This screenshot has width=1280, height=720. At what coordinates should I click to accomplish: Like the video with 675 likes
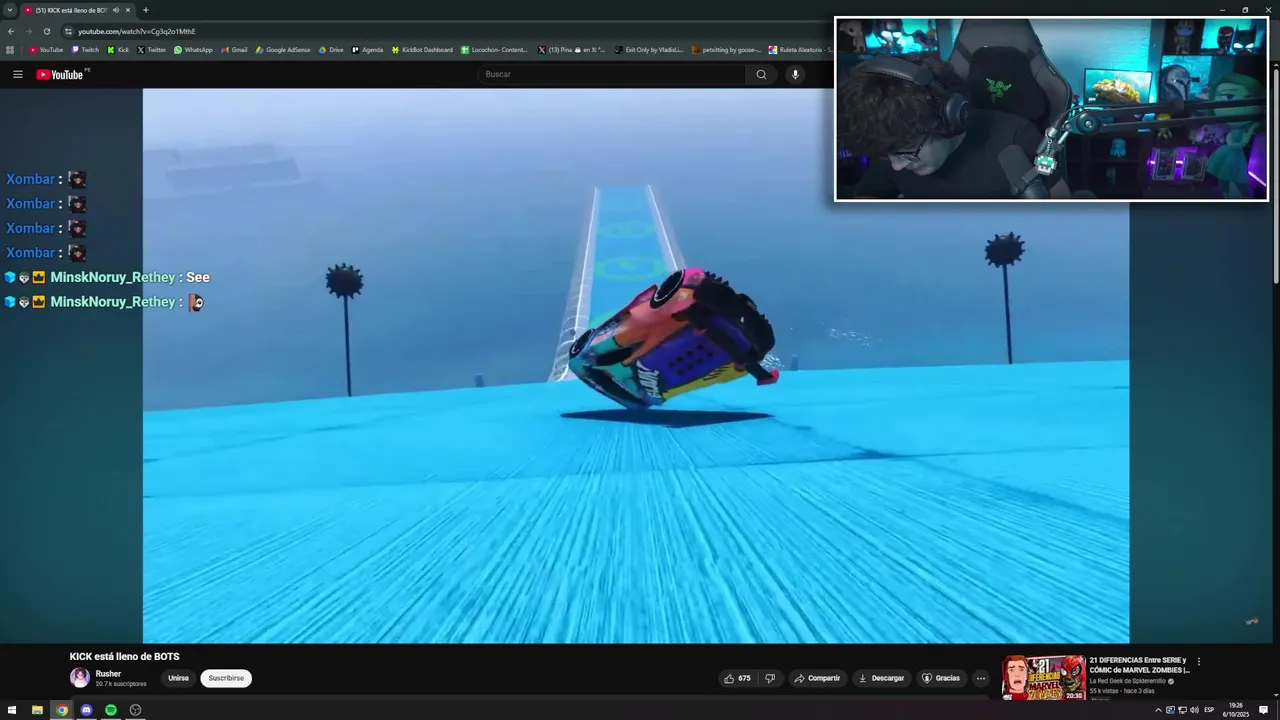pyautogui.click(x=737, y=678)
